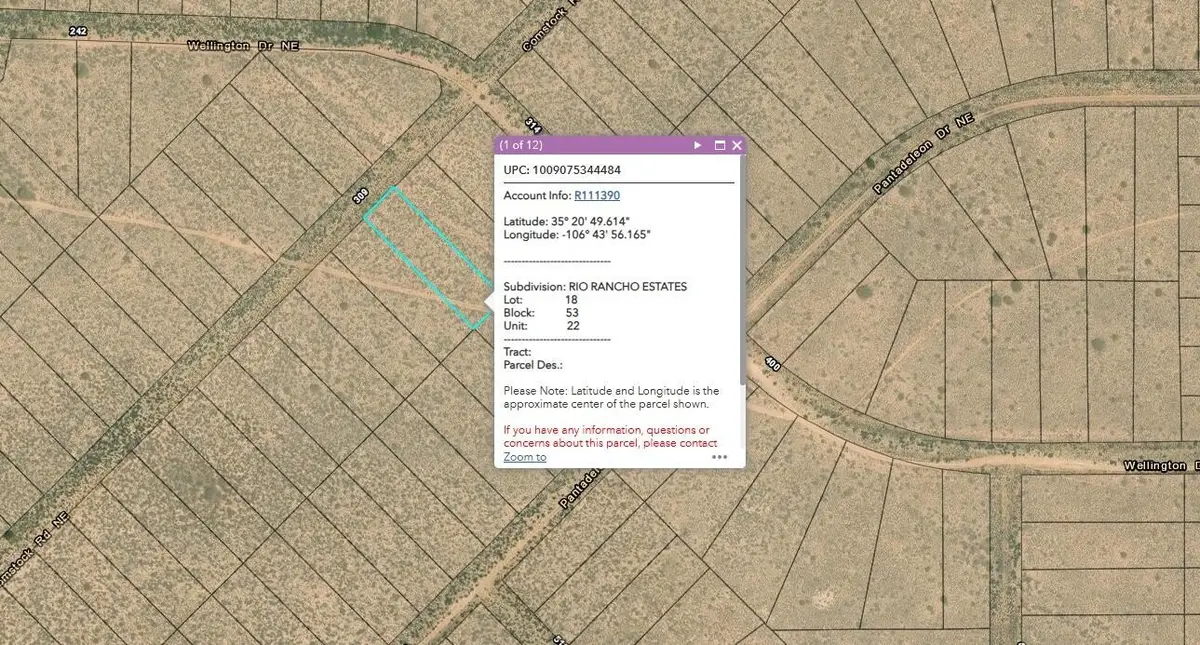
Task: Click the 242 address label on map
Action: coord(78,32)
